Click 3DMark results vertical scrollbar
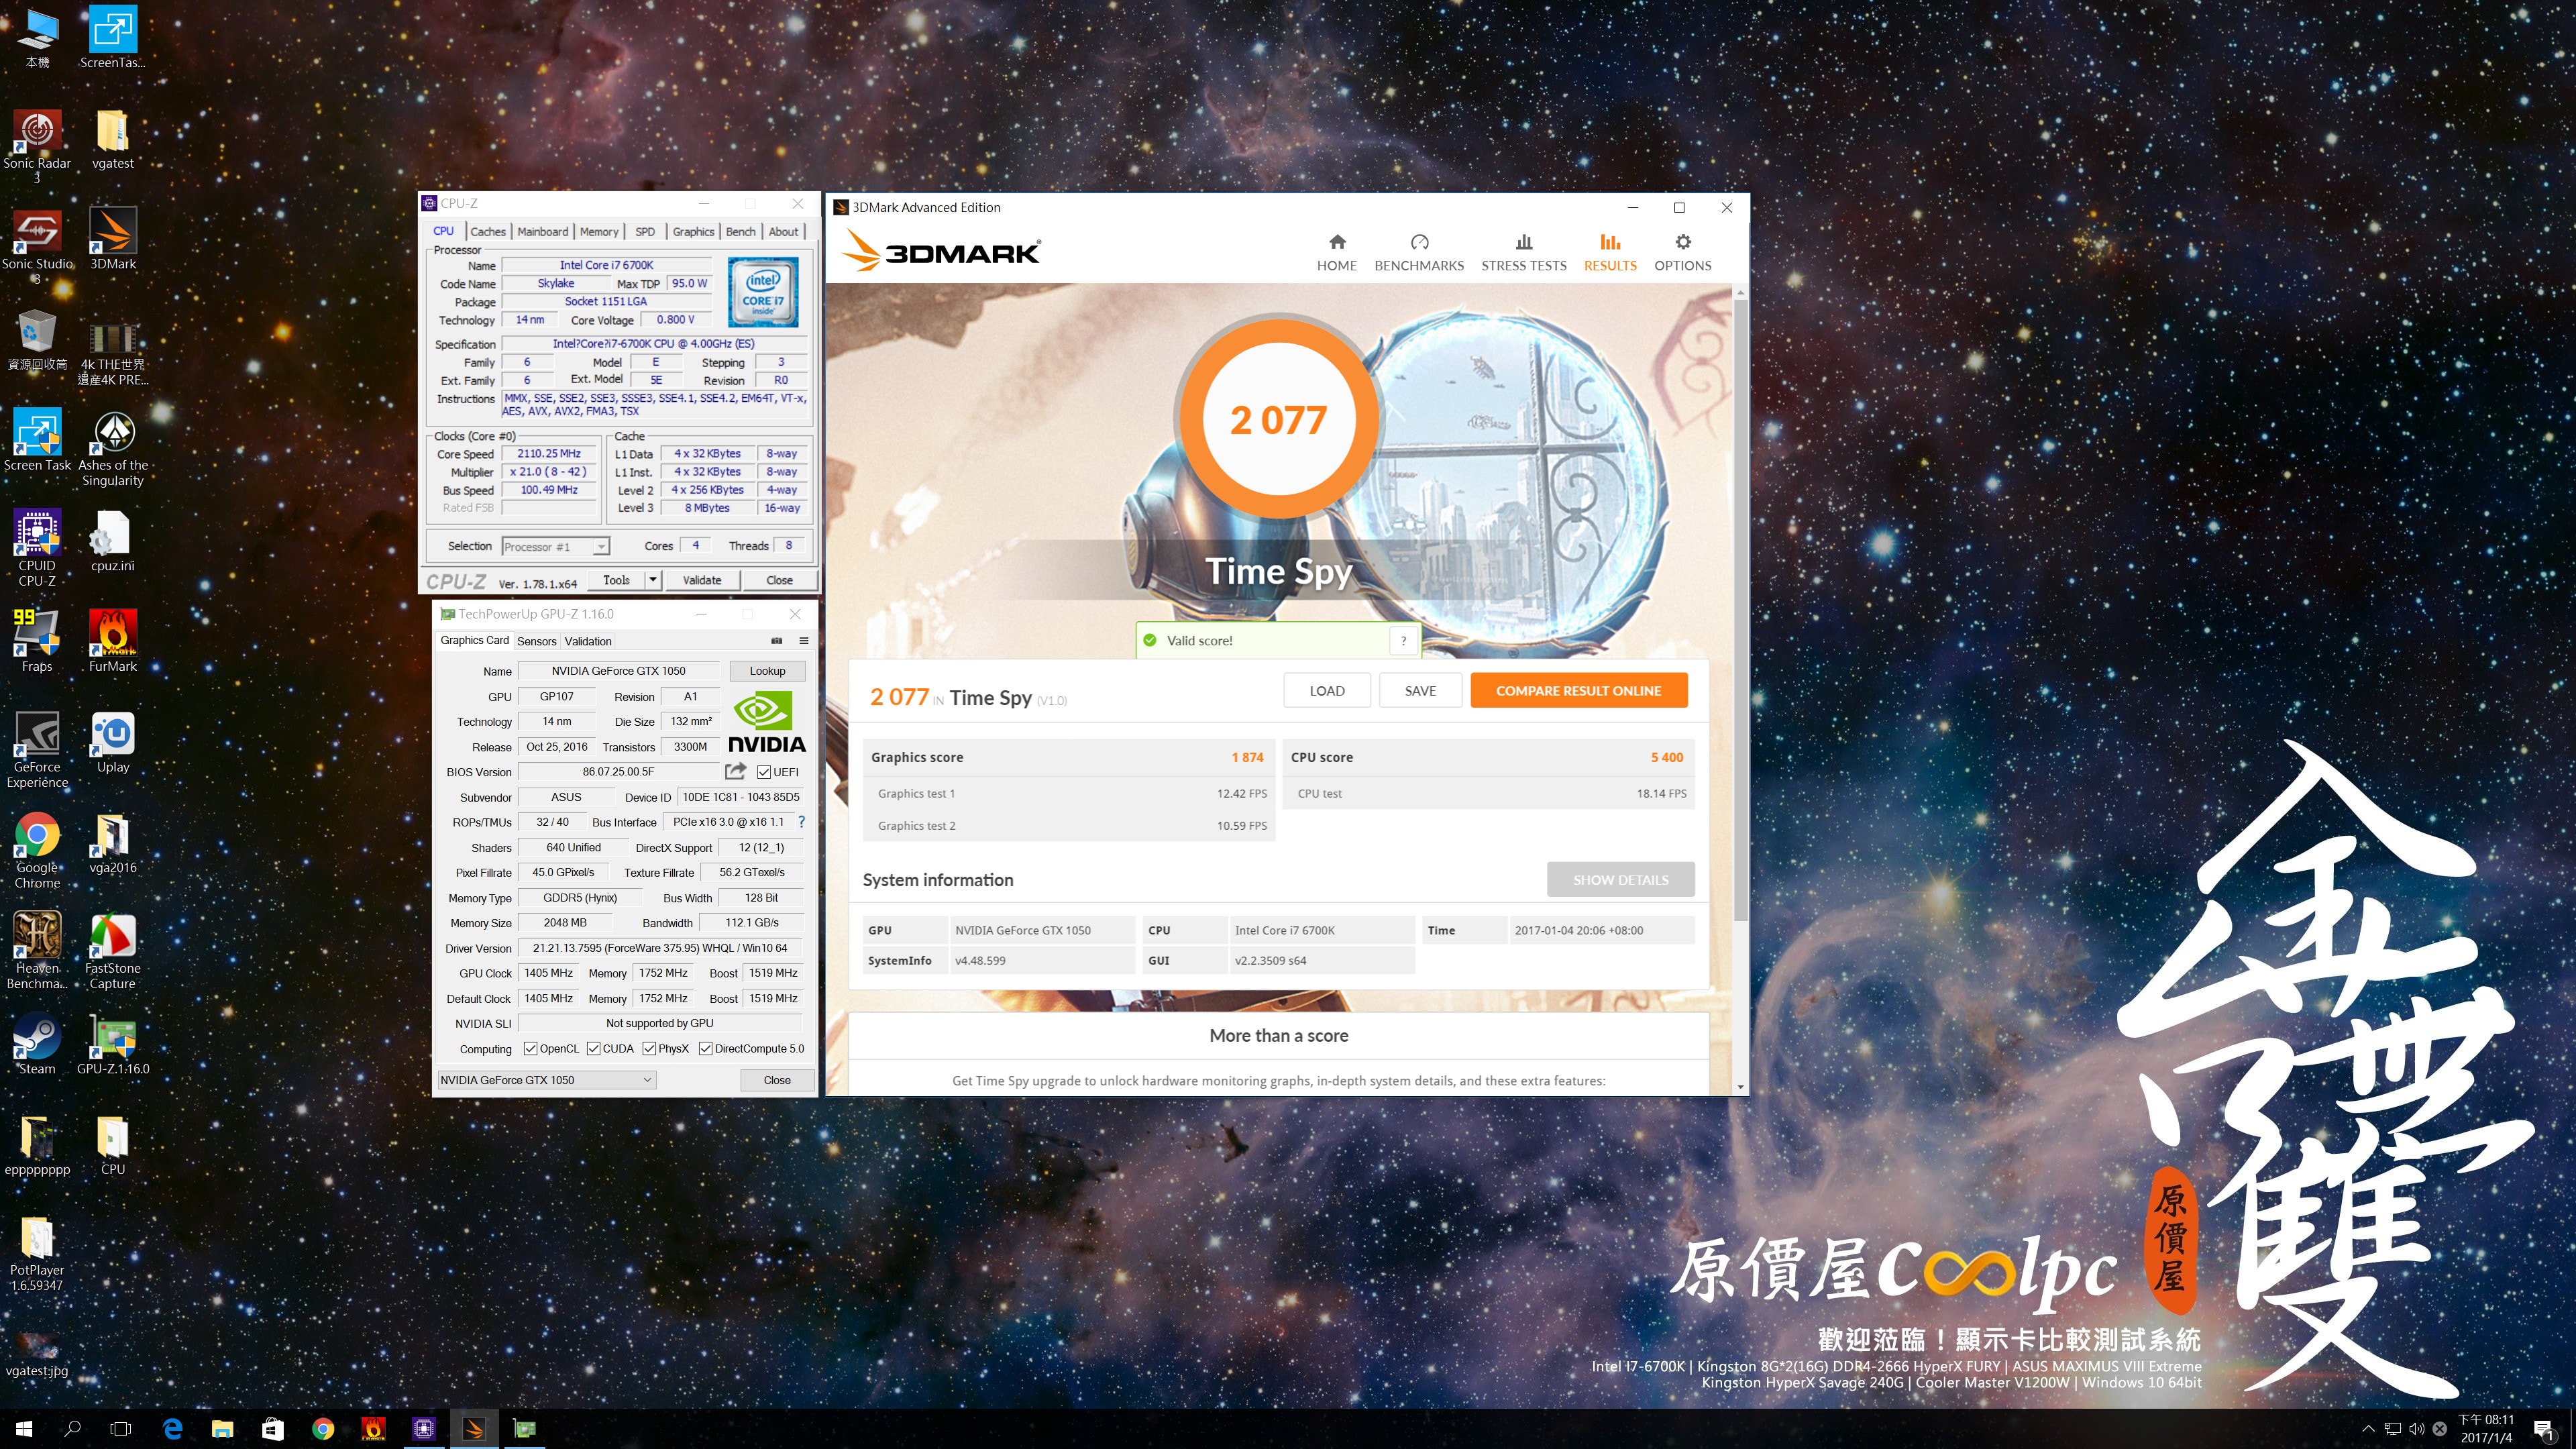Screen dimensions: 2576x1449 pyautogui.click(x=1741, y=610)
